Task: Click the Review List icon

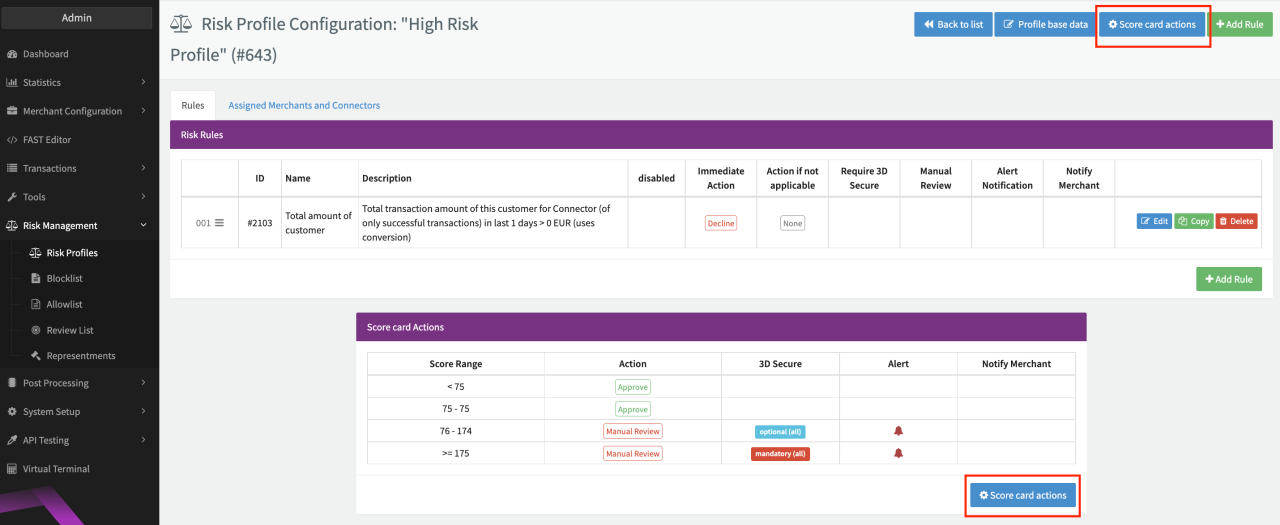Action: (x=36, y=330)
